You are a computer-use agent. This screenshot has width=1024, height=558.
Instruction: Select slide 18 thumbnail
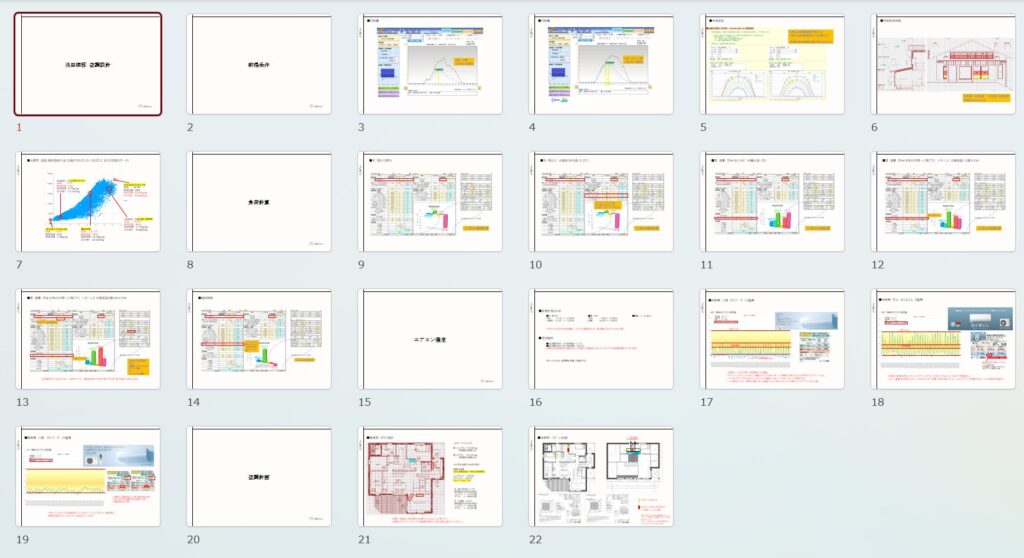(944, 340)
